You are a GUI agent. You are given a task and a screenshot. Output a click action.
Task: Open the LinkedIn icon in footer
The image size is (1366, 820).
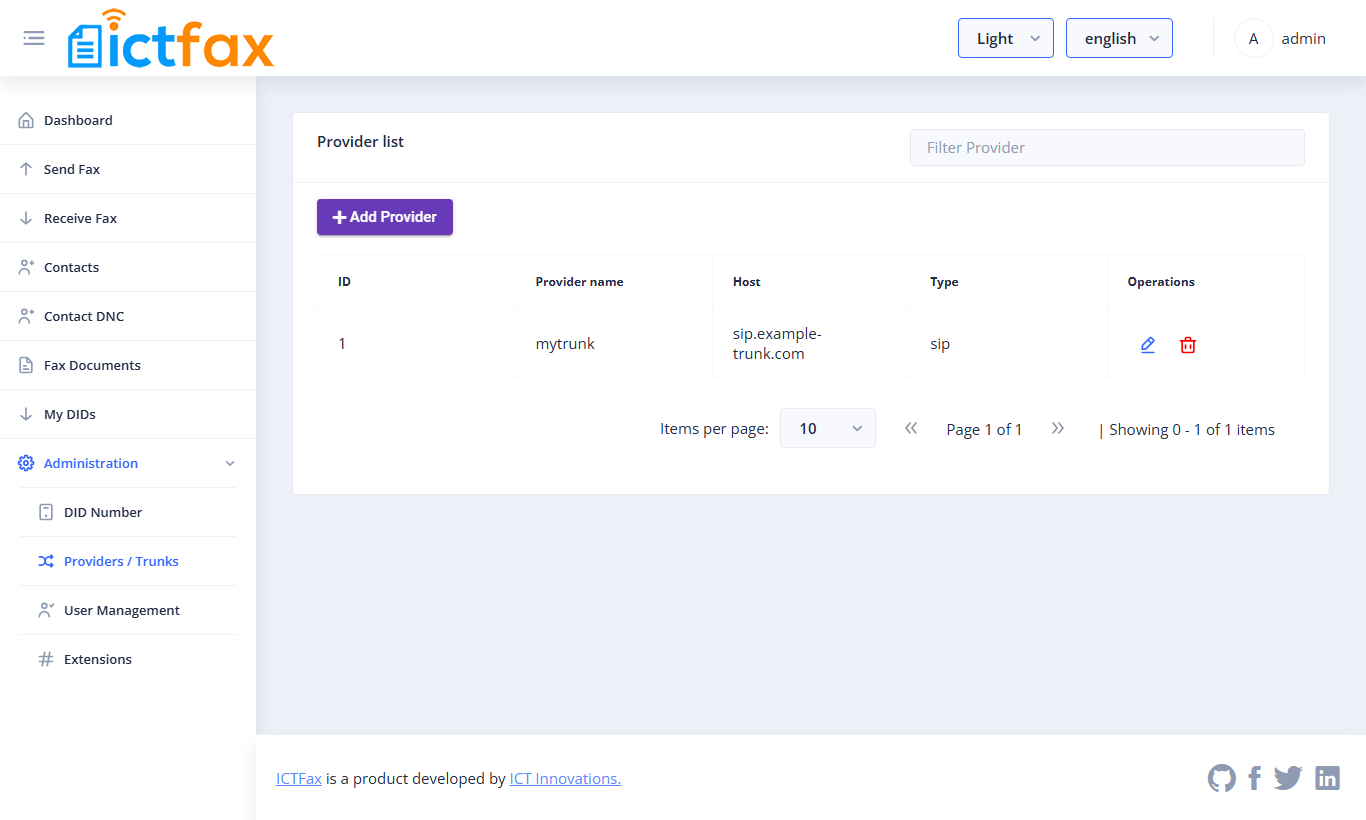[1327, 778]
